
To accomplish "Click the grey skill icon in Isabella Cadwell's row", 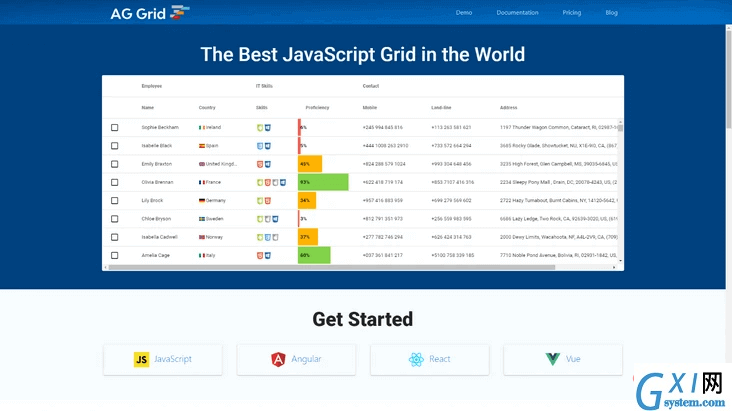I will click(x=275, y=237).
